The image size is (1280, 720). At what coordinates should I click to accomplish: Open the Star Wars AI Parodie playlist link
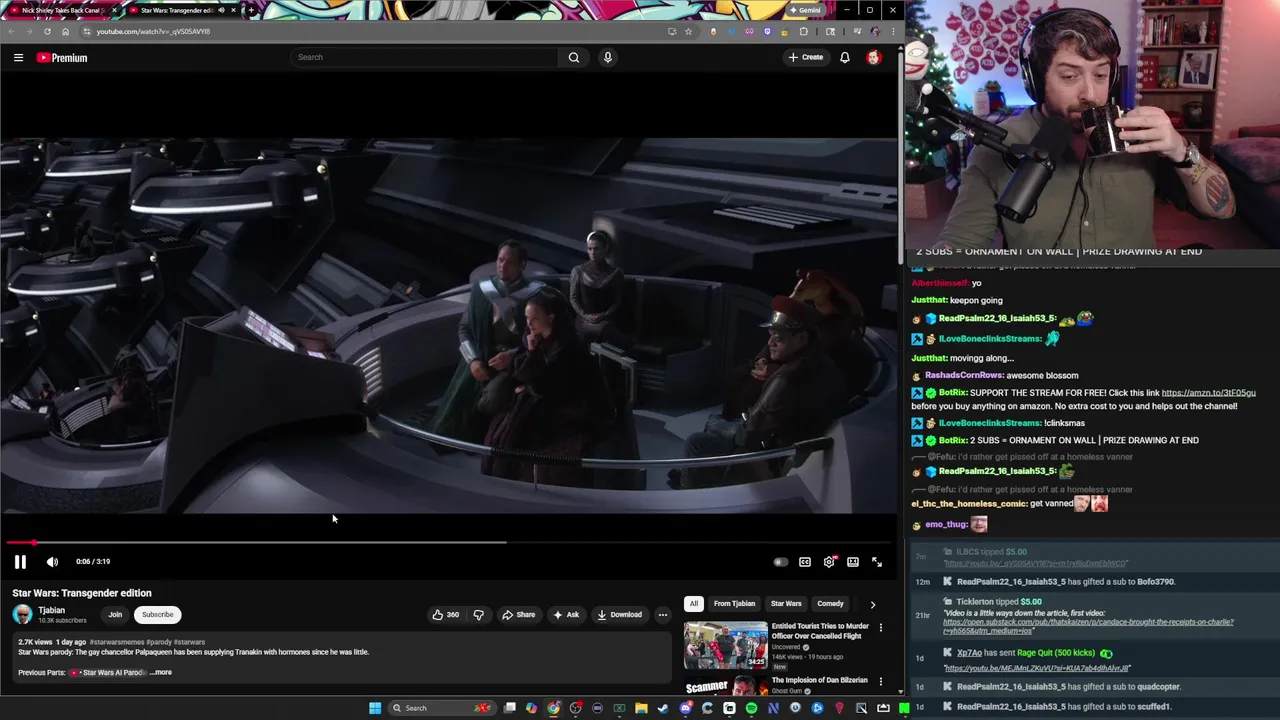(x=107, y=672)
